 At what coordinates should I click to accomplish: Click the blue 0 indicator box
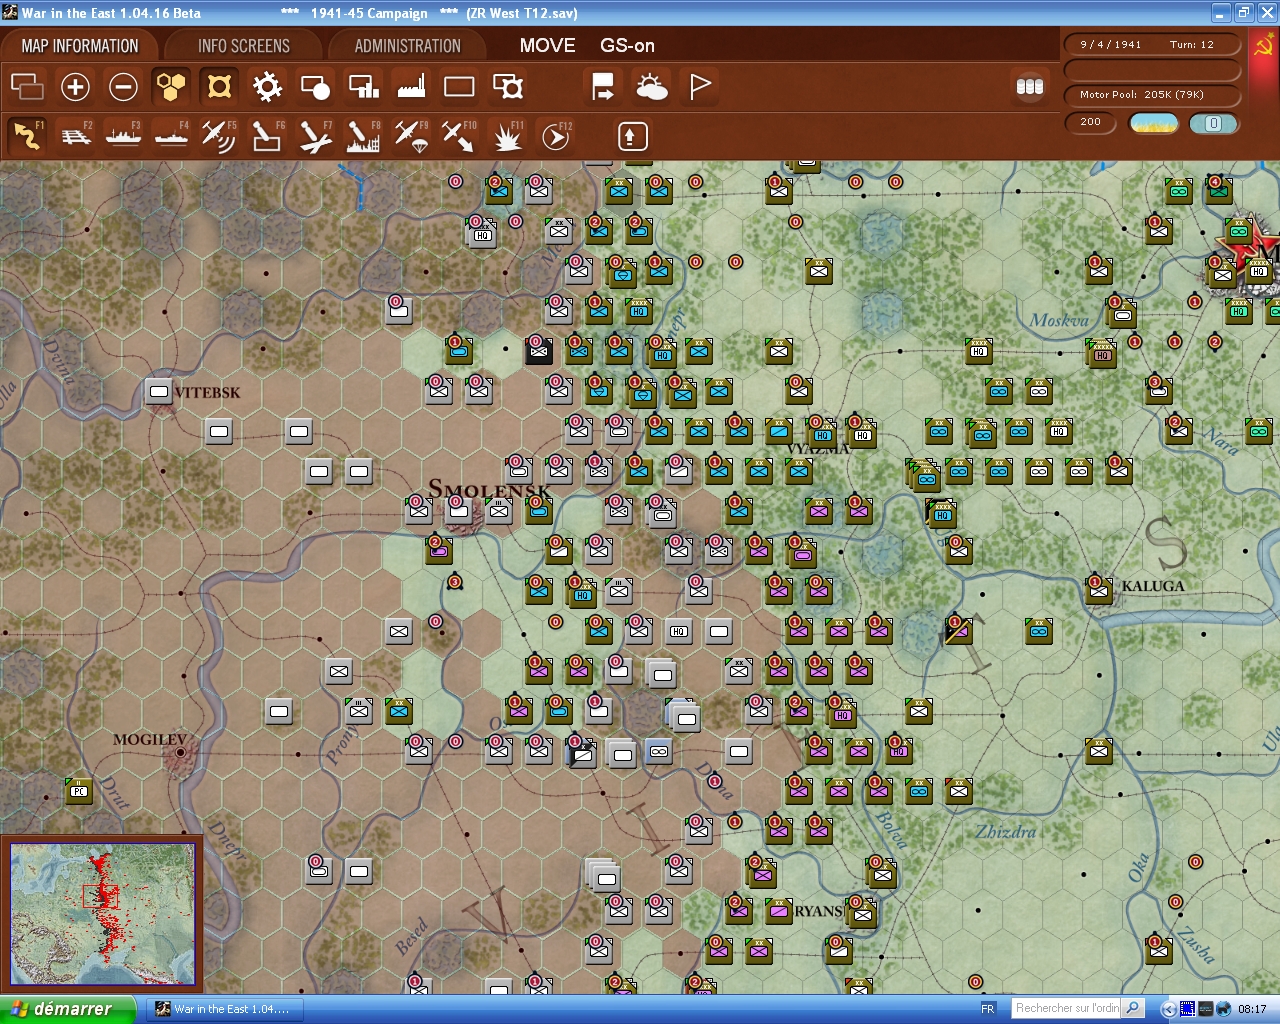click(1214, 124)
